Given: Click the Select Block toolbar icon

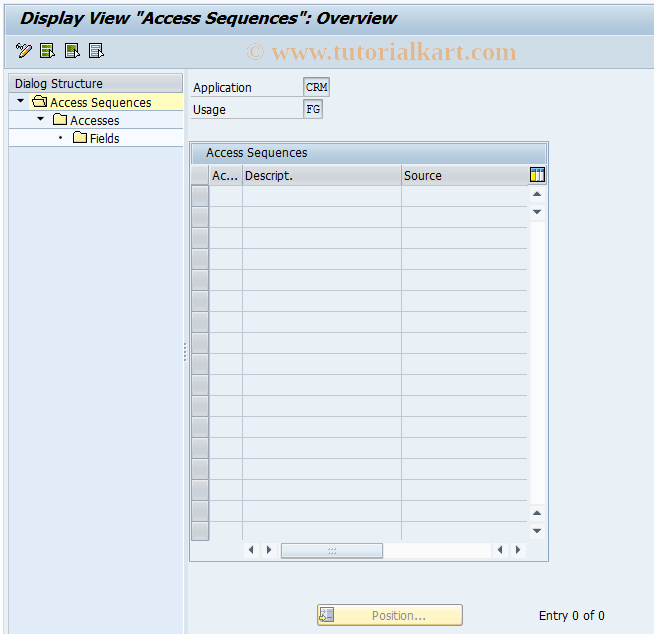Looking at the screenshot, I should tap(72, 51).
